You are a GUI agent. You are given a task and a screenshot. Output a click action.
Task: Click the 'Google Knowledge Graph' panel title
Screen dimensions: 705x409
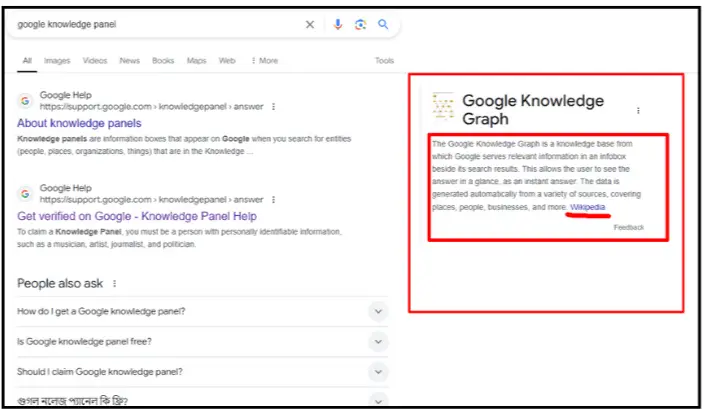pos(533,110)
